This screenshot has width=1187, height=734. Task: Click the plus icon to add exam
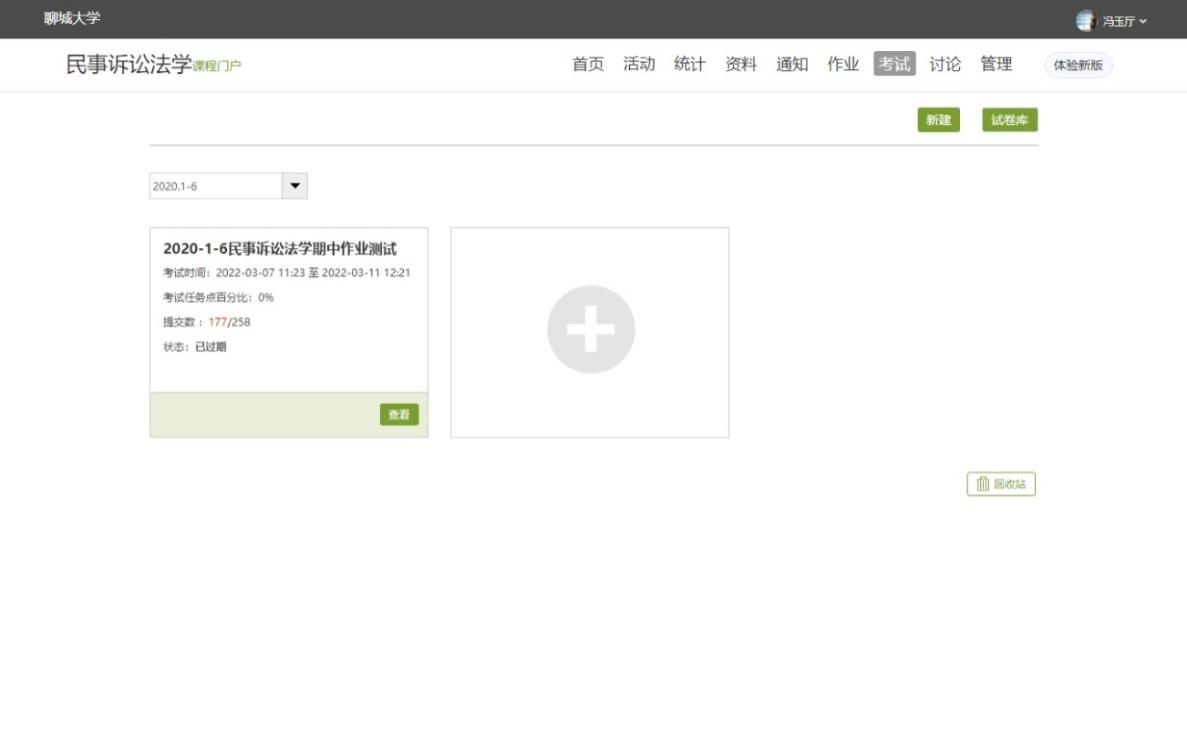click(590, 331)
